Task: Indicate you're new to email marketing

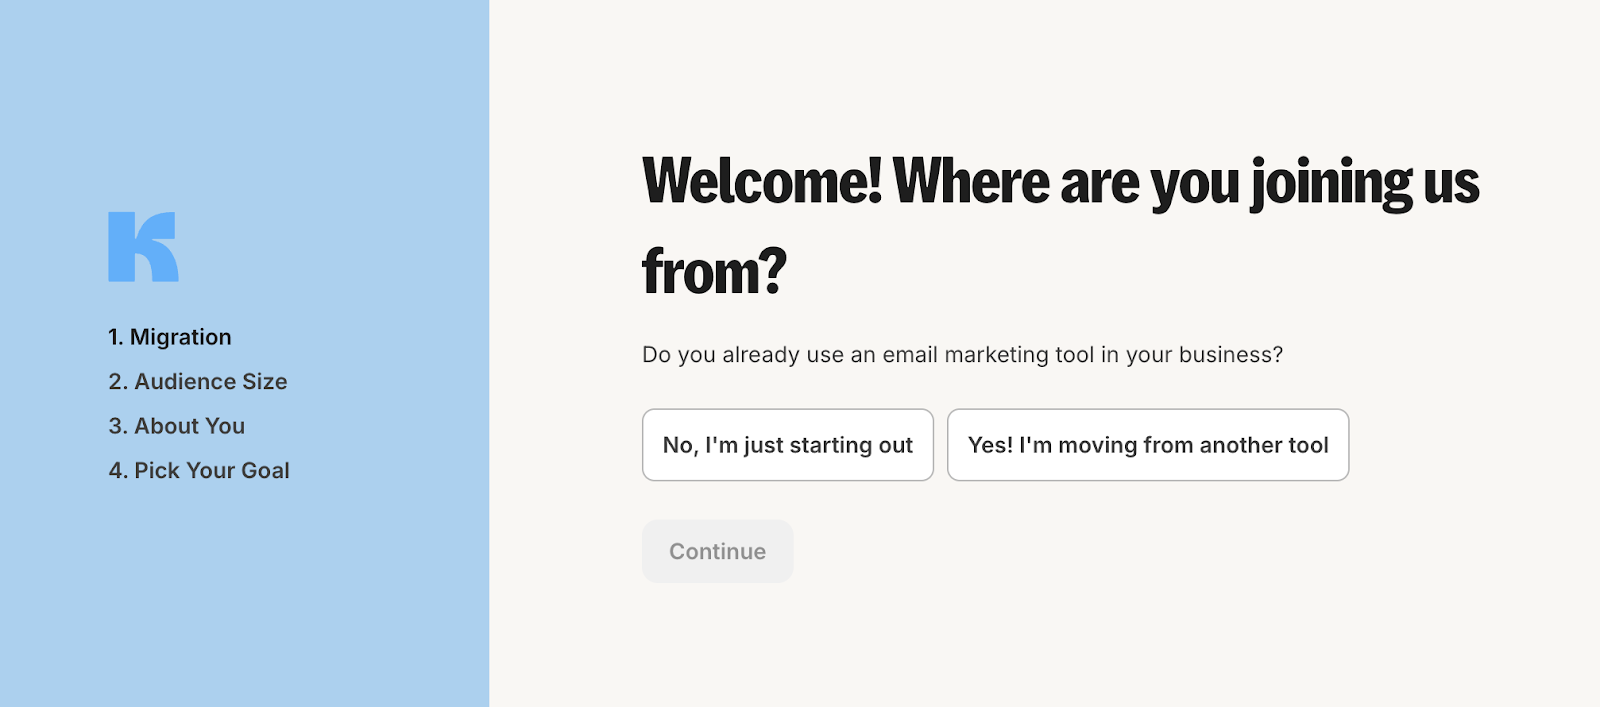Action: pos(787,445)
